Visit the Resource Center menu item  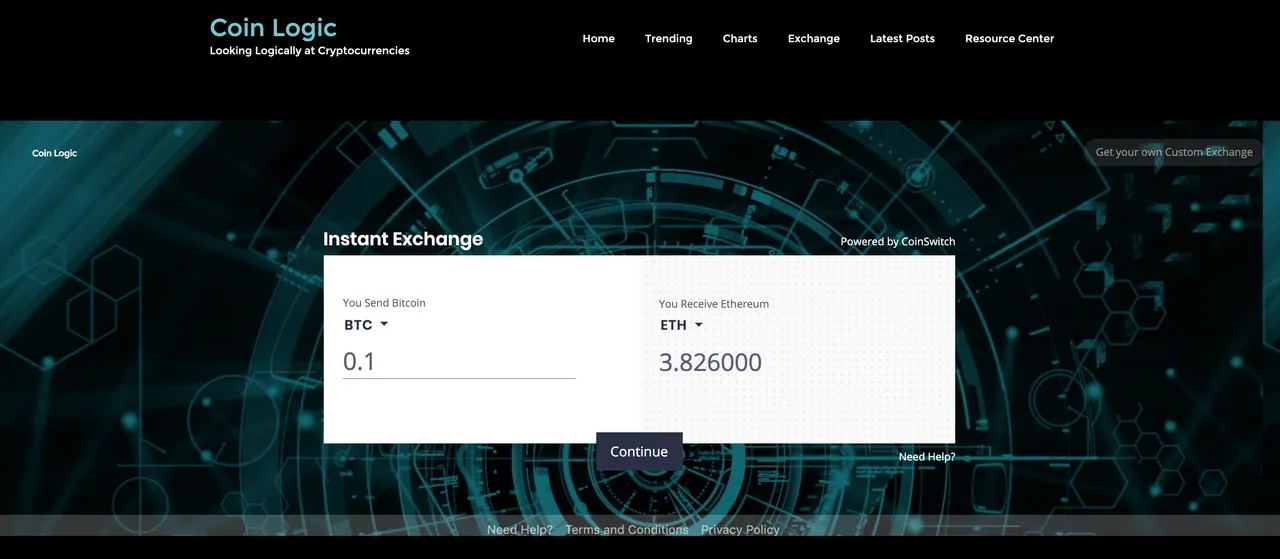pyautogui.click(x=1009, y=38)
